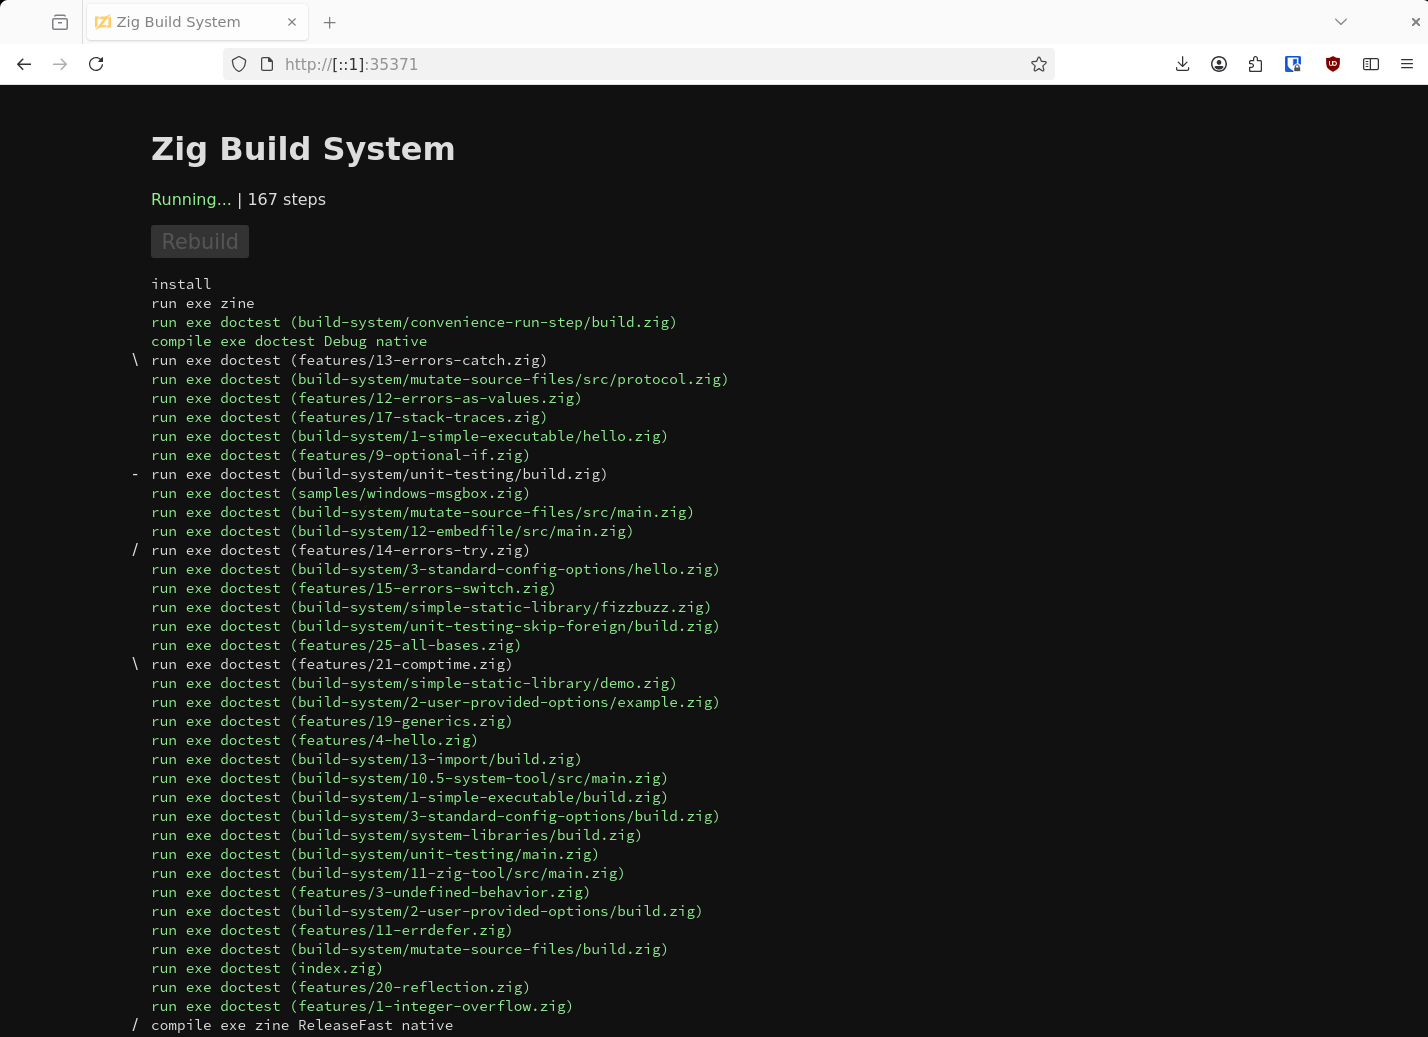Open the Bitwarden extension
Image resolution: width=1428 pixels, height=1037 pixels.
[x=1293, y=64]
